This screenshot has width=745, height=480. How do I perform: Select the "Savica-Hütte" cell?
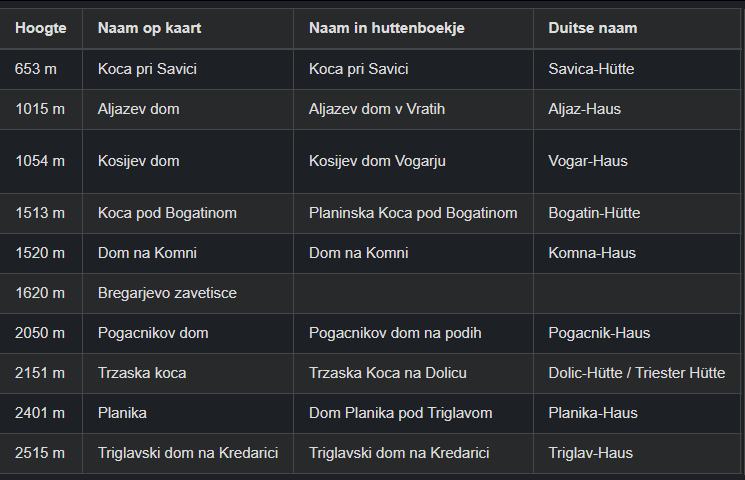[x=591, y=69]
